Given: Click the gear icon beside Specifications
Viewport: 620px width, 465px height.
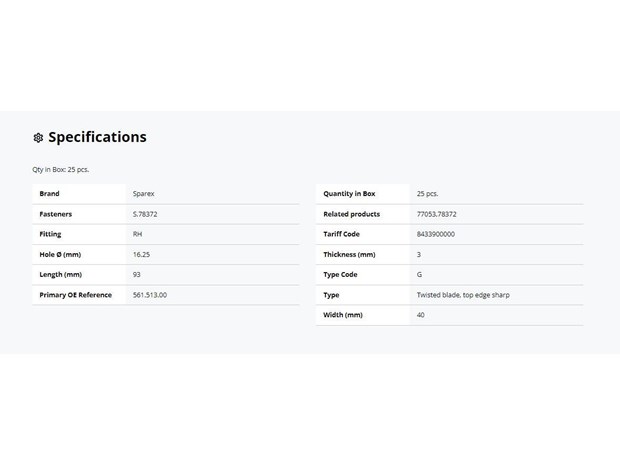Looking at the screenshot, I should [38, 138].
